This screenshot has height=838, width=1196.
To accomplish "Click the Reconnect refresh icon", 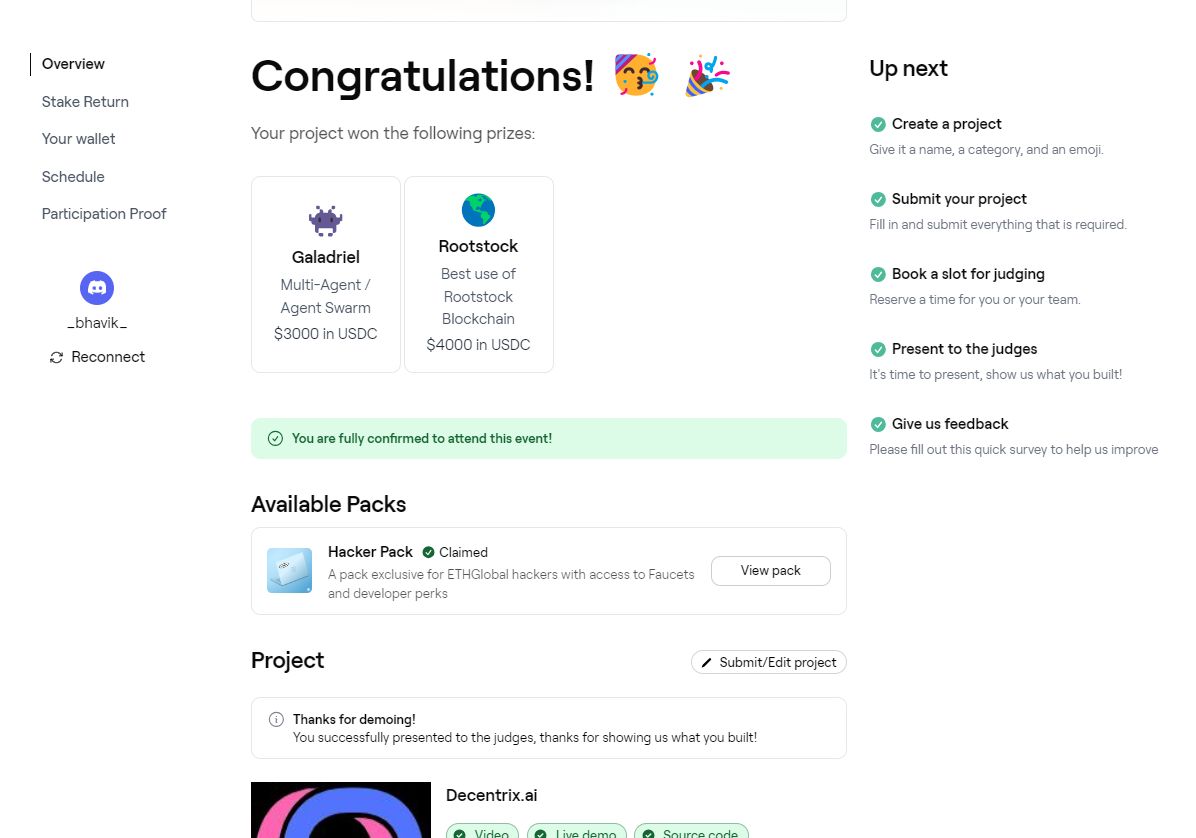I will 56,358.
